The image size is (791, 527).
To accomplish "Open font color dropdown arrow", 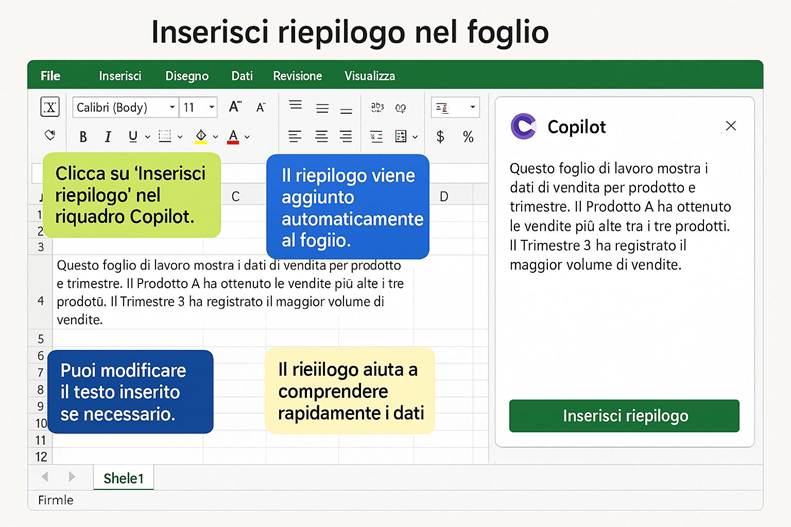I will click(x=247, y=137).
